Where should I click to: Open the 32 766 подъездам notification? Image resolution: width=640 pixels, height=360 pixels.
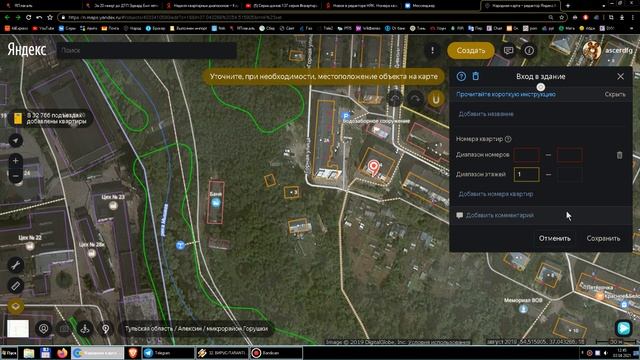(x=51, y=118)
